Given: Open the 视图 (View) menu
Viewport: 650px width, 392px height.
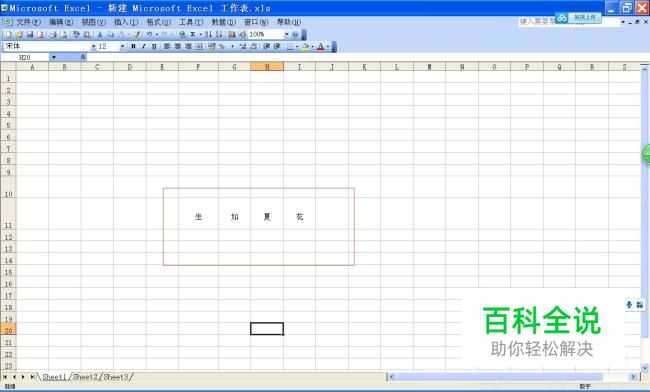Looking at the screenshot, I should click(93, 22).
